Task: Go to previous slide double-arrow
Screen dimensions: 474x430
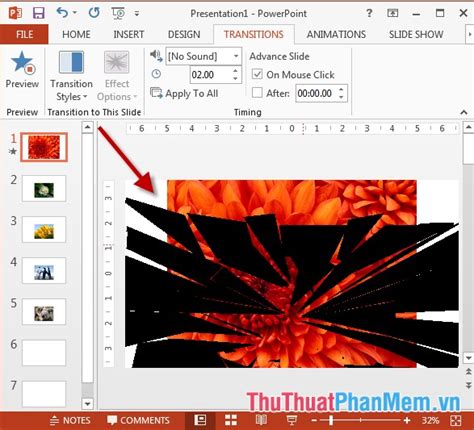Action: 468,371
